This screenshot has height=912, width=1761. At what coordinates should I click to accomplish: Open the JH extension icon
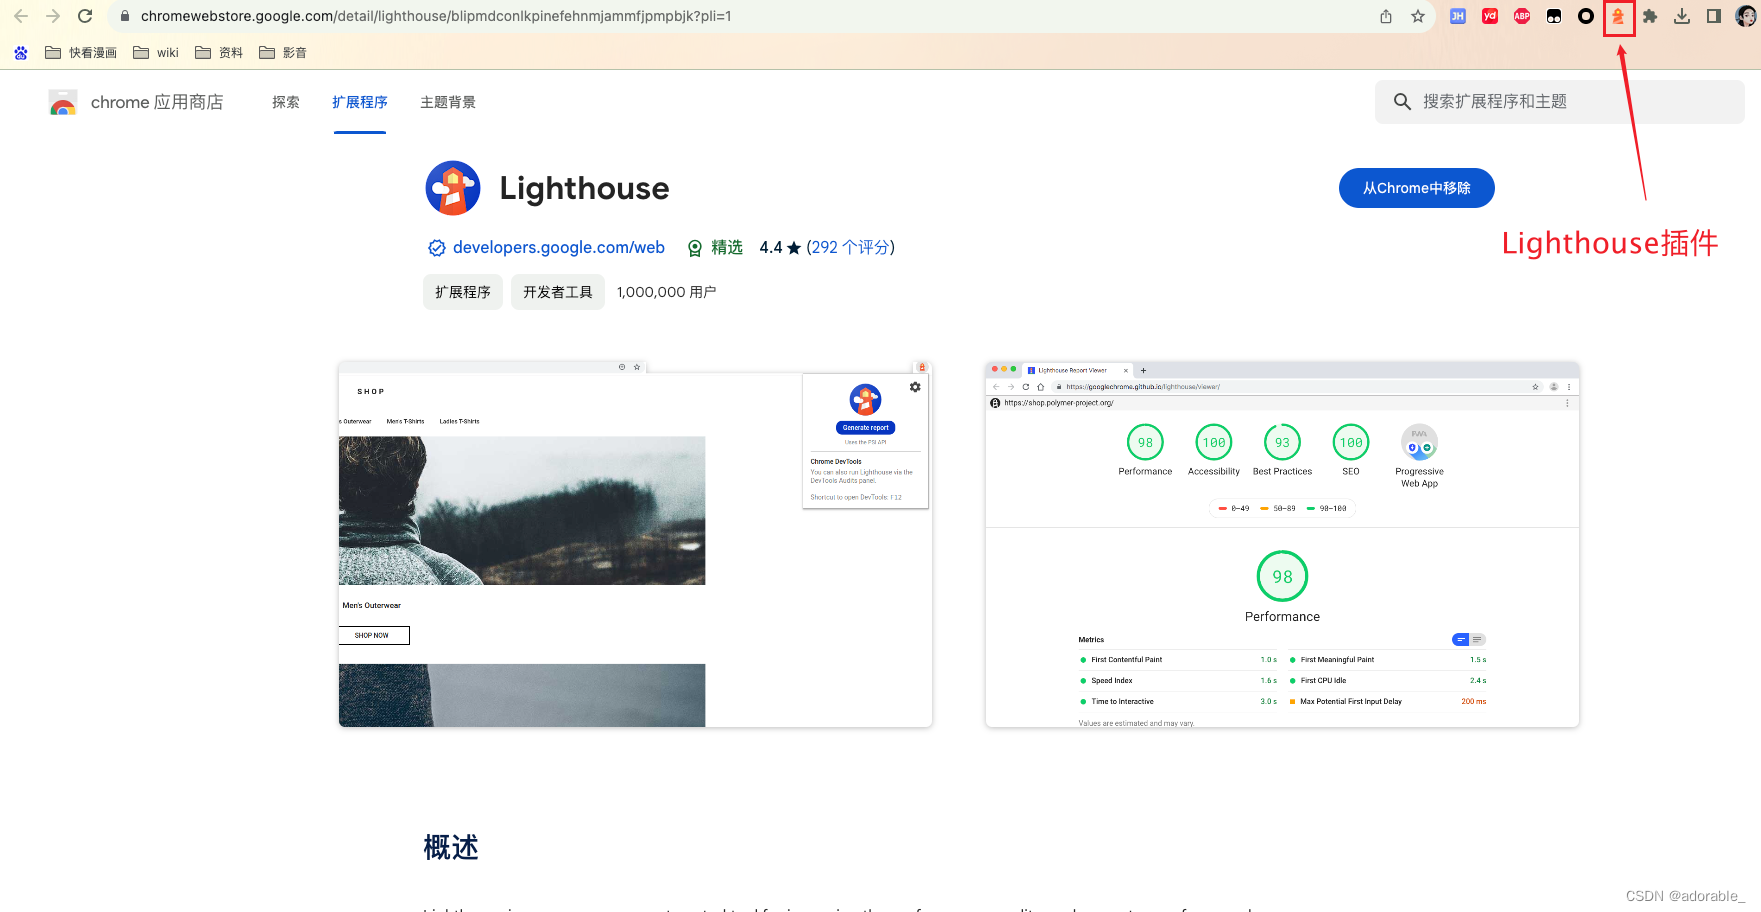(1458, 16)
